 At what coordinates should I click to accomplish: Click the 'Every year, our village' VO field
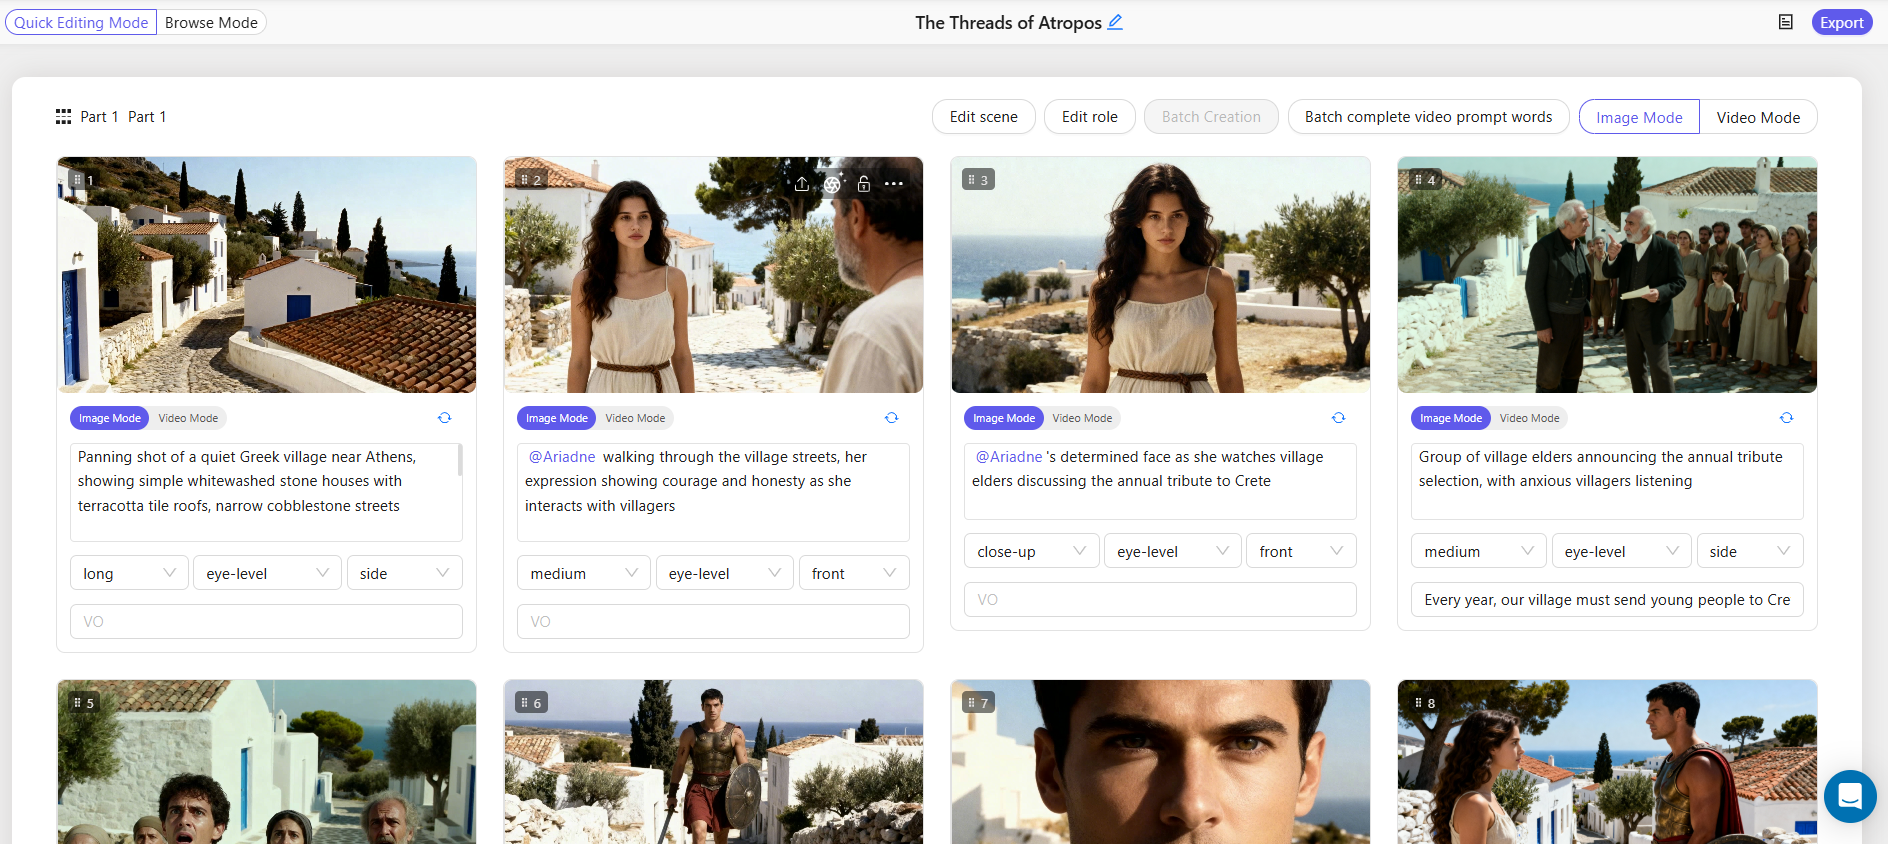point(1607,599)
